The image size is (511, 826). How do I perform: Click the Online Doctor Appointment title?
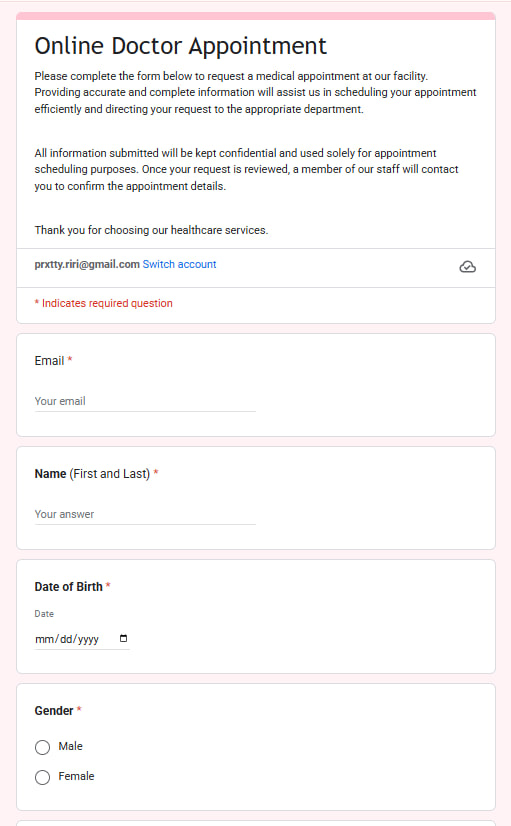click(181, 46)
